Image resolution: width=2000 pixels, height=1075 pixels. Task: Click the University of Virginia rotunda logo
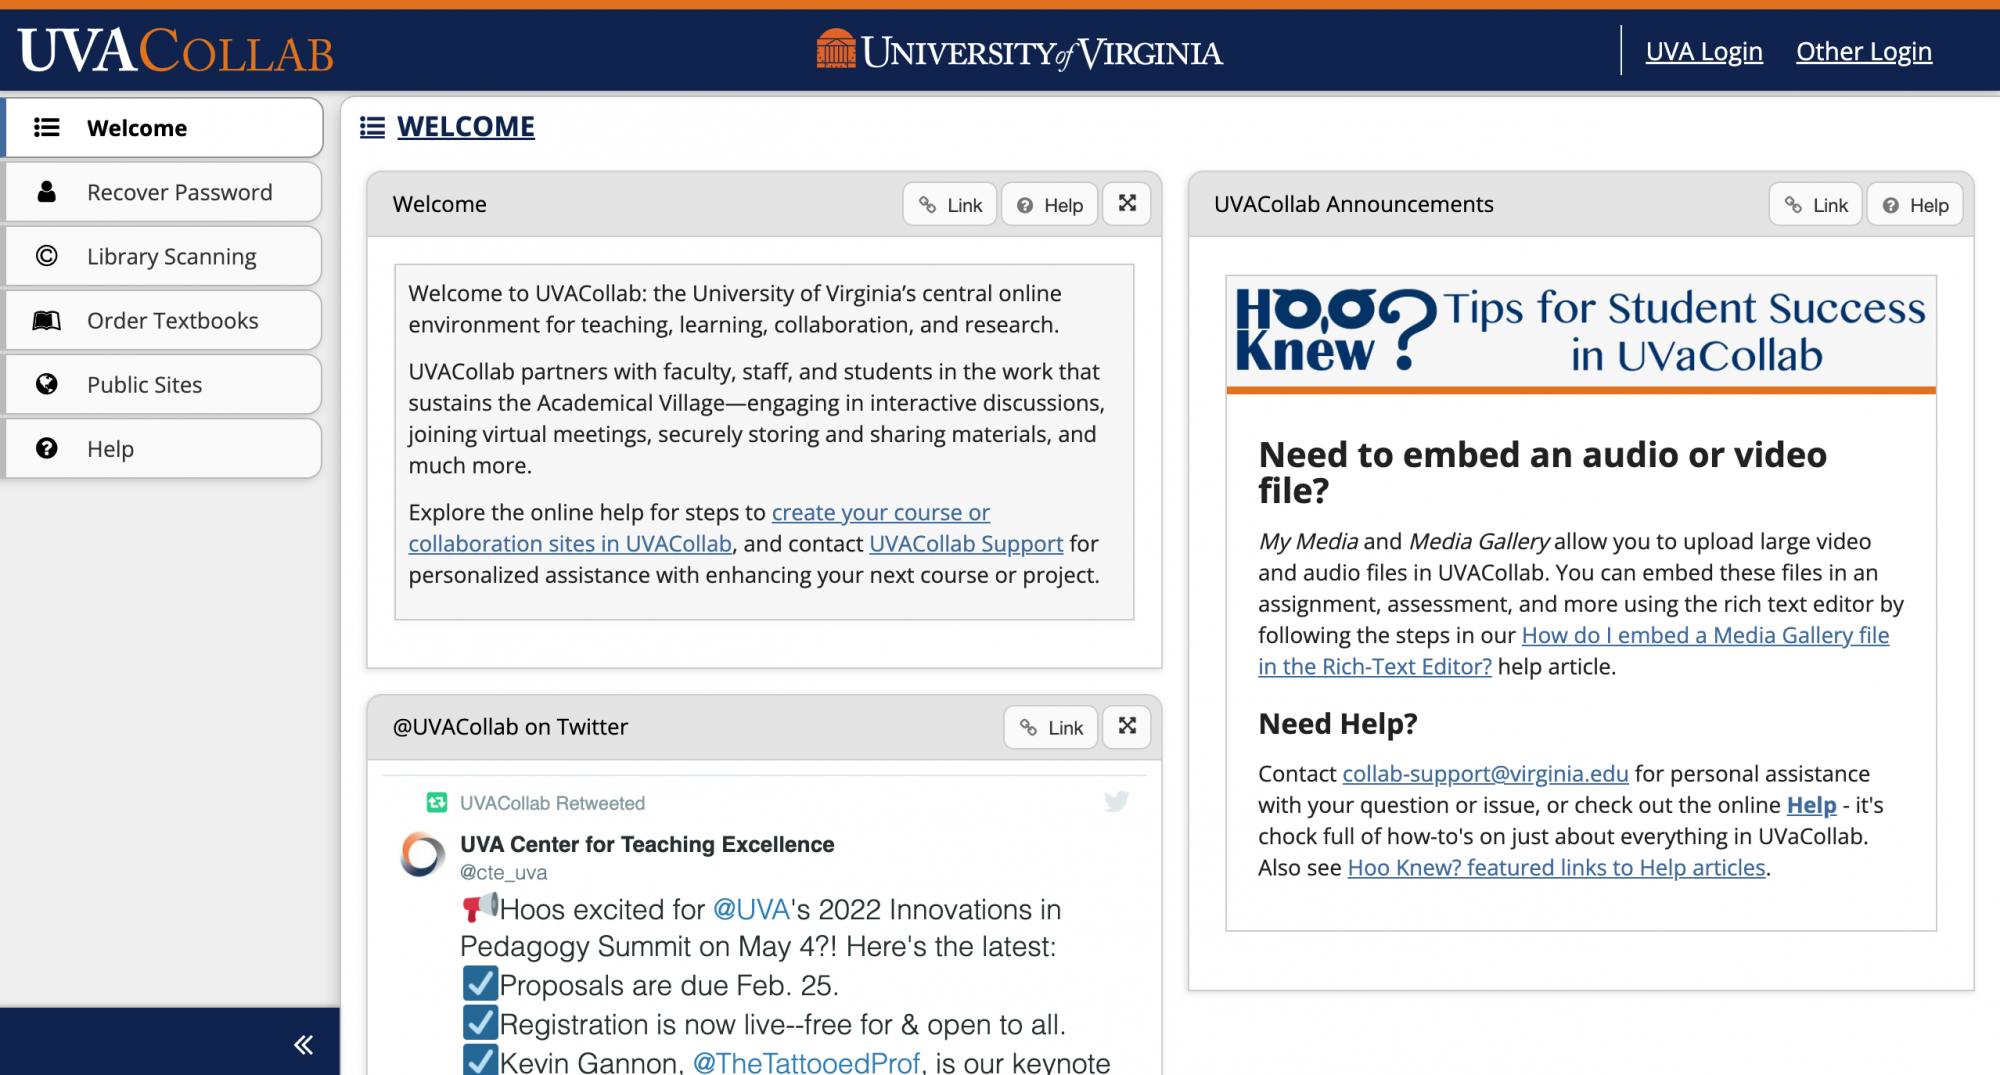[836, 50]
